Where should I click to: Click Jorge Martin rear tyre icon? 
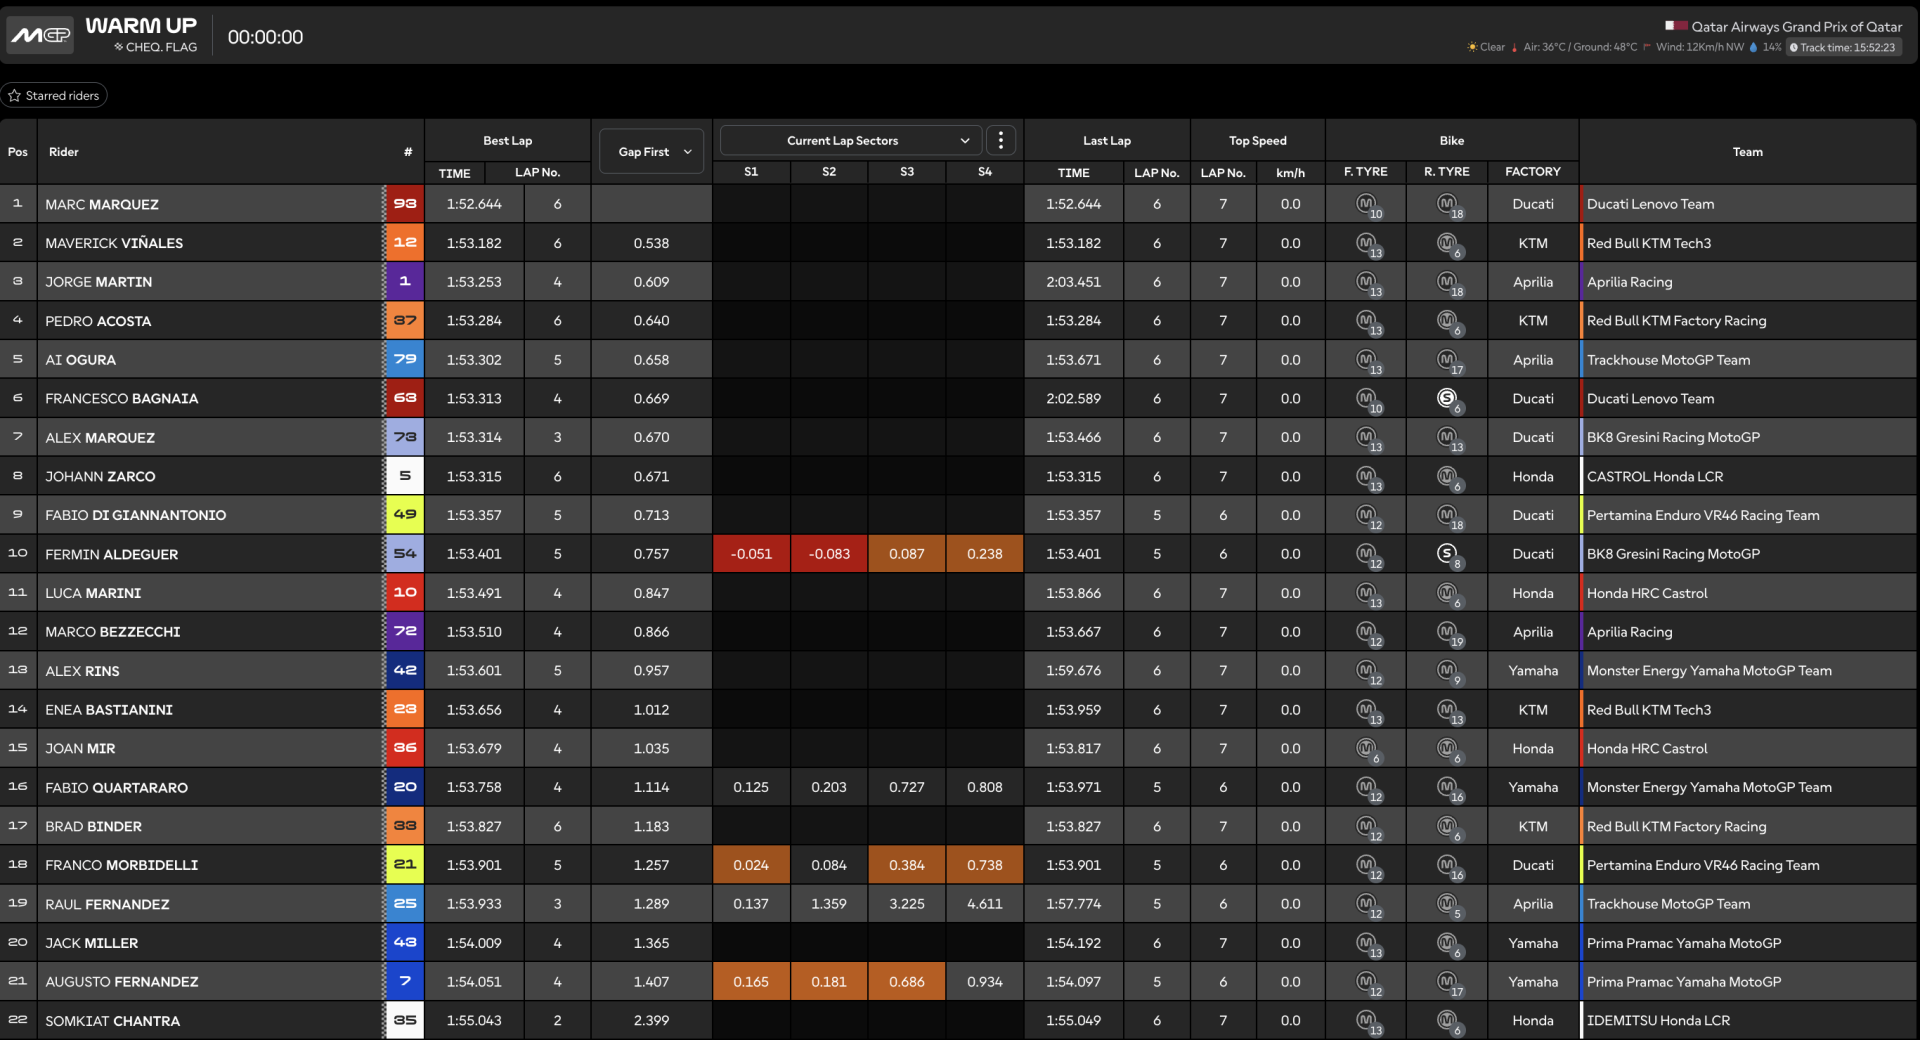(x=1449, y=283)
